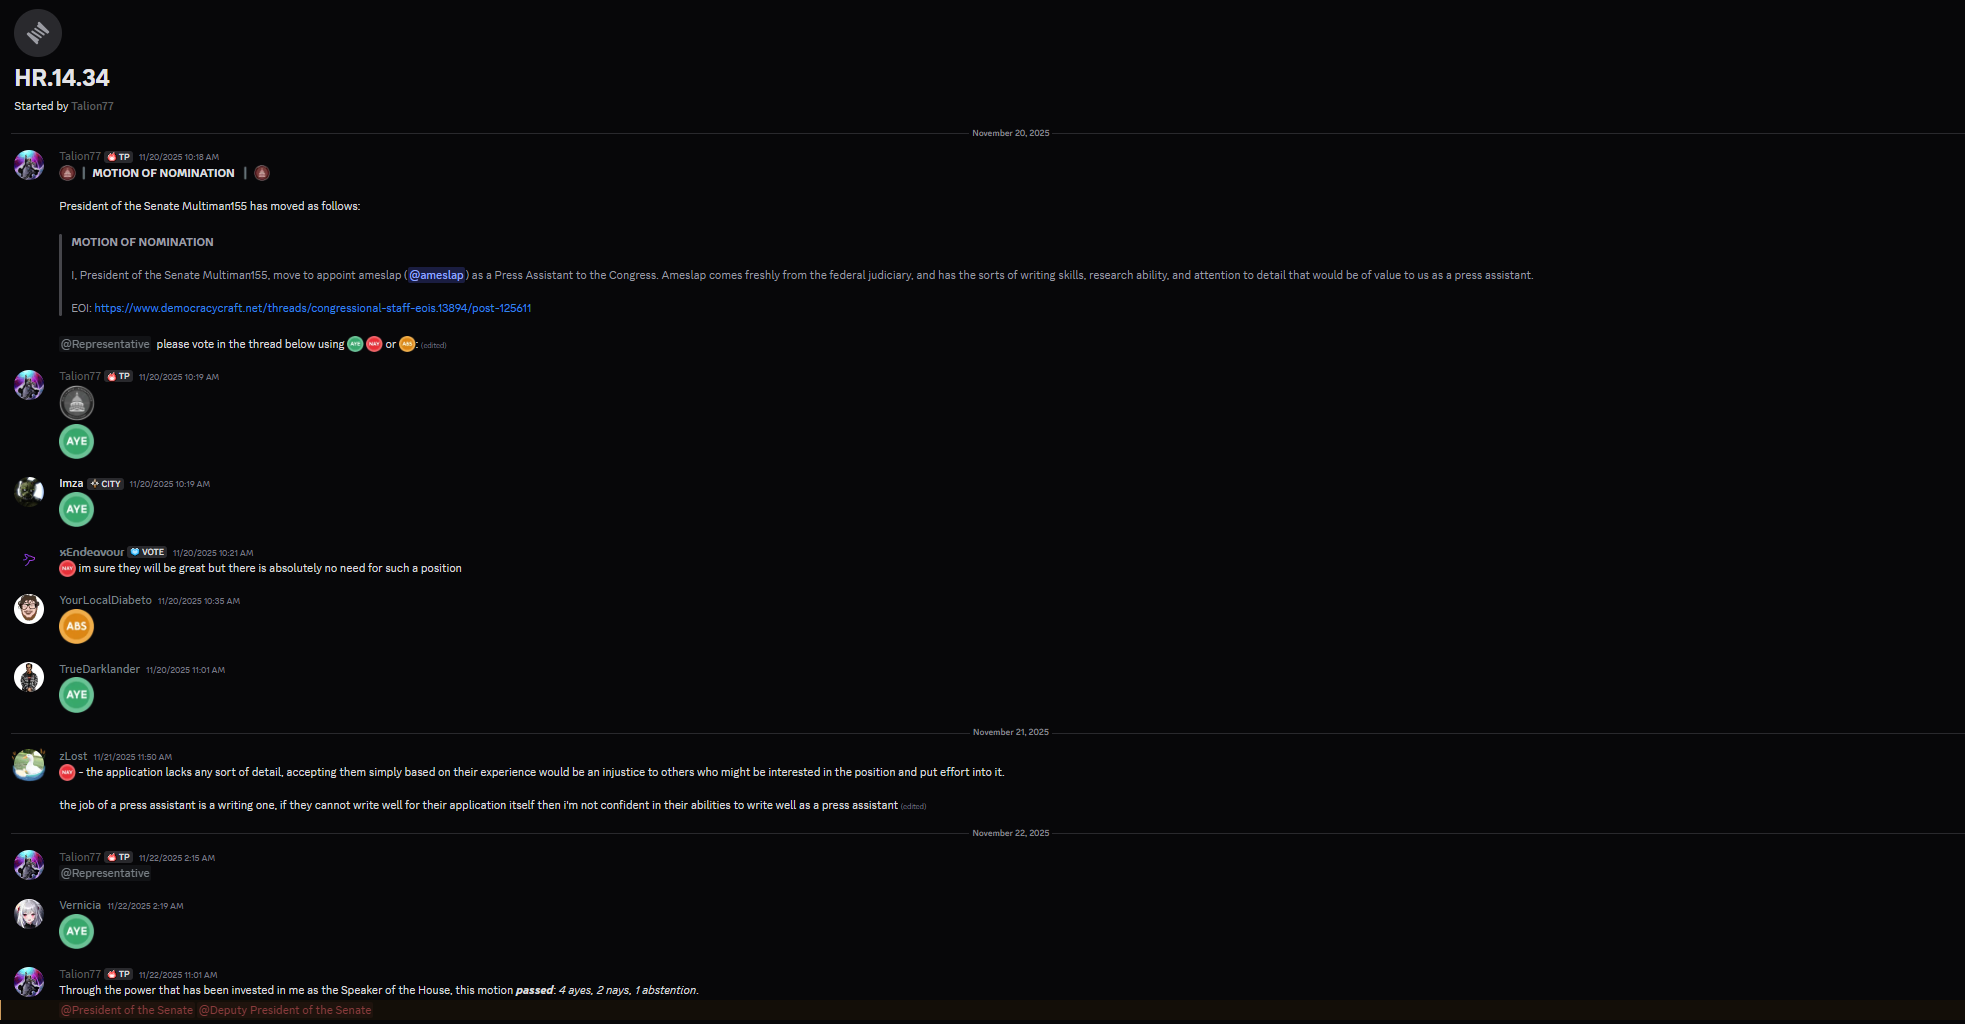
Task: Click TrueDarklander's AYE vote emoji
Action: click(77, 695)
